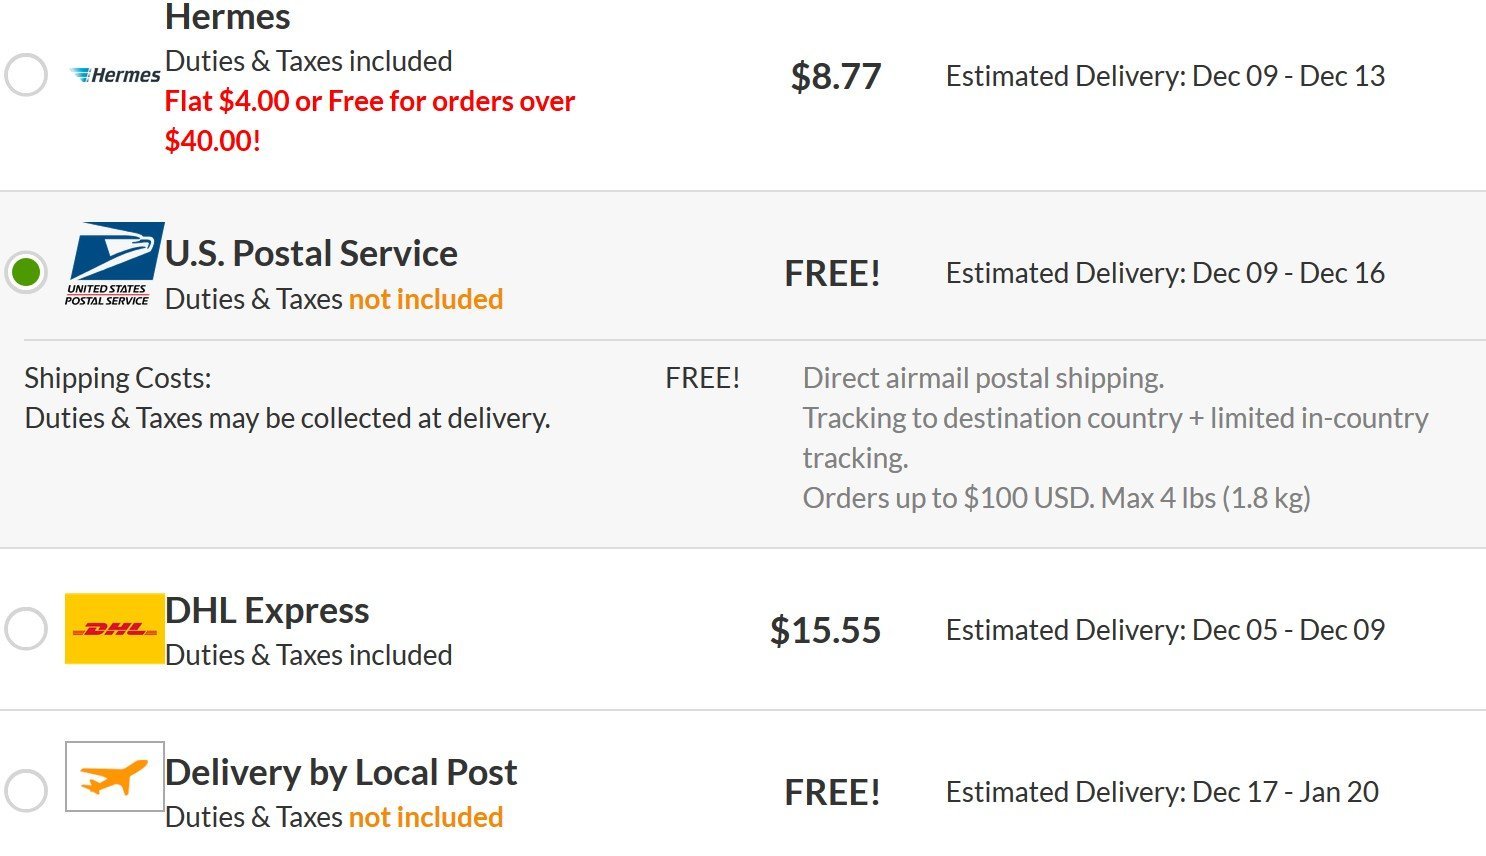Choose the DHL Express radio button

[x=26, y=629]
